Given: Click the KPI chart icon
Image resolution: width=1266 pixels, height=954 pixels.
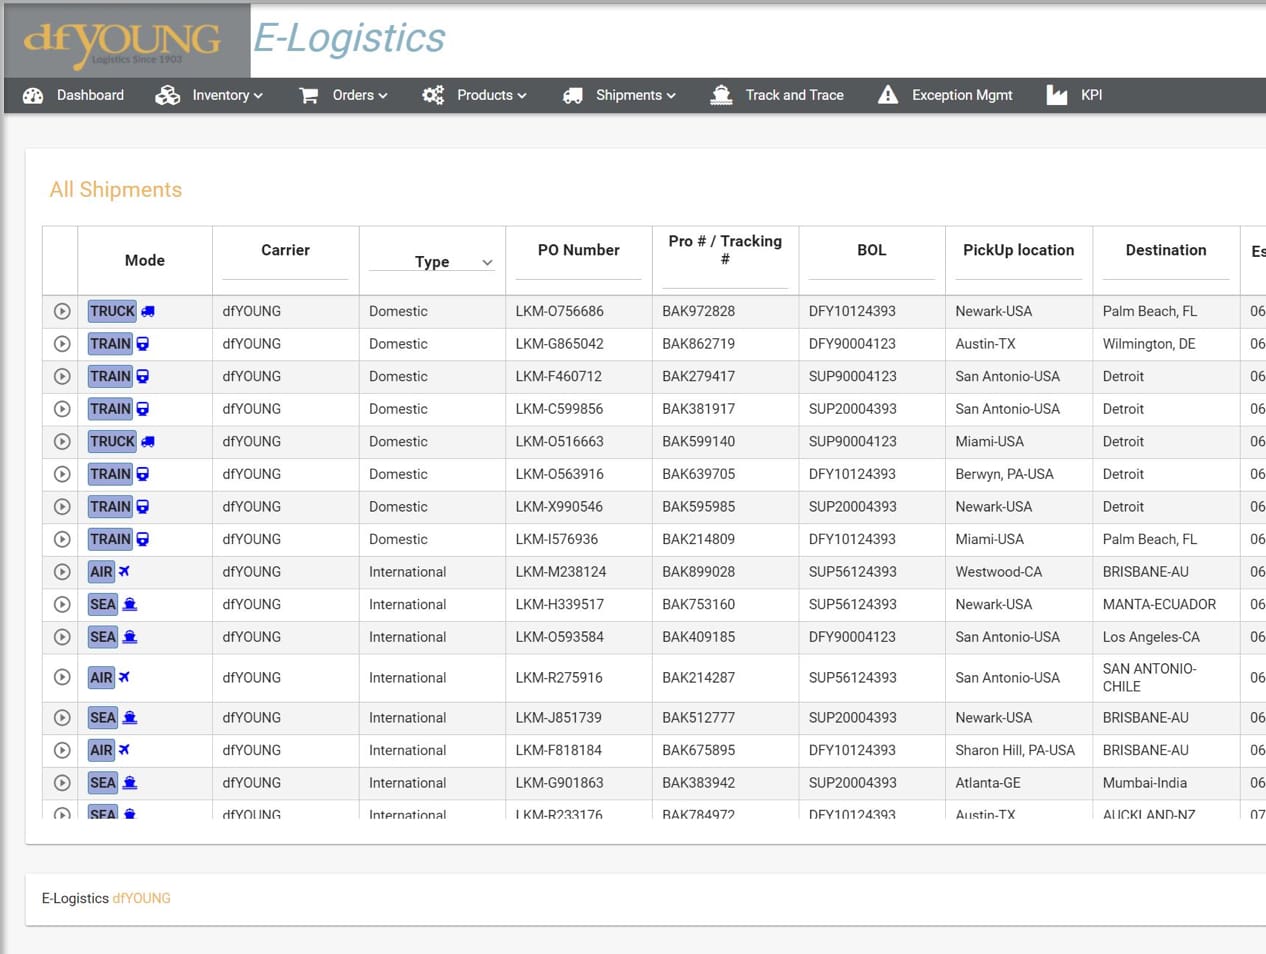Looking at the screenshot, I should [x=1057, y=95].
